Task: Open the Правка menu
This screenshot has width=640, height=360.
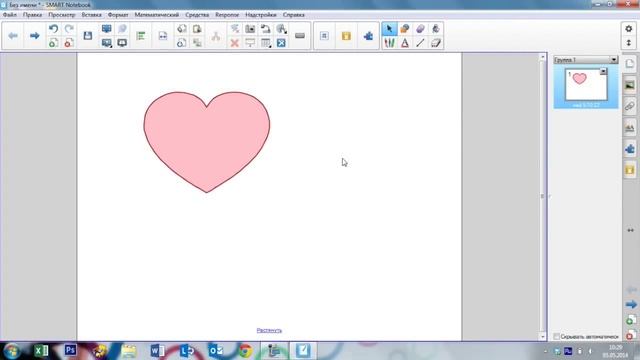Action: pos(32,15)
